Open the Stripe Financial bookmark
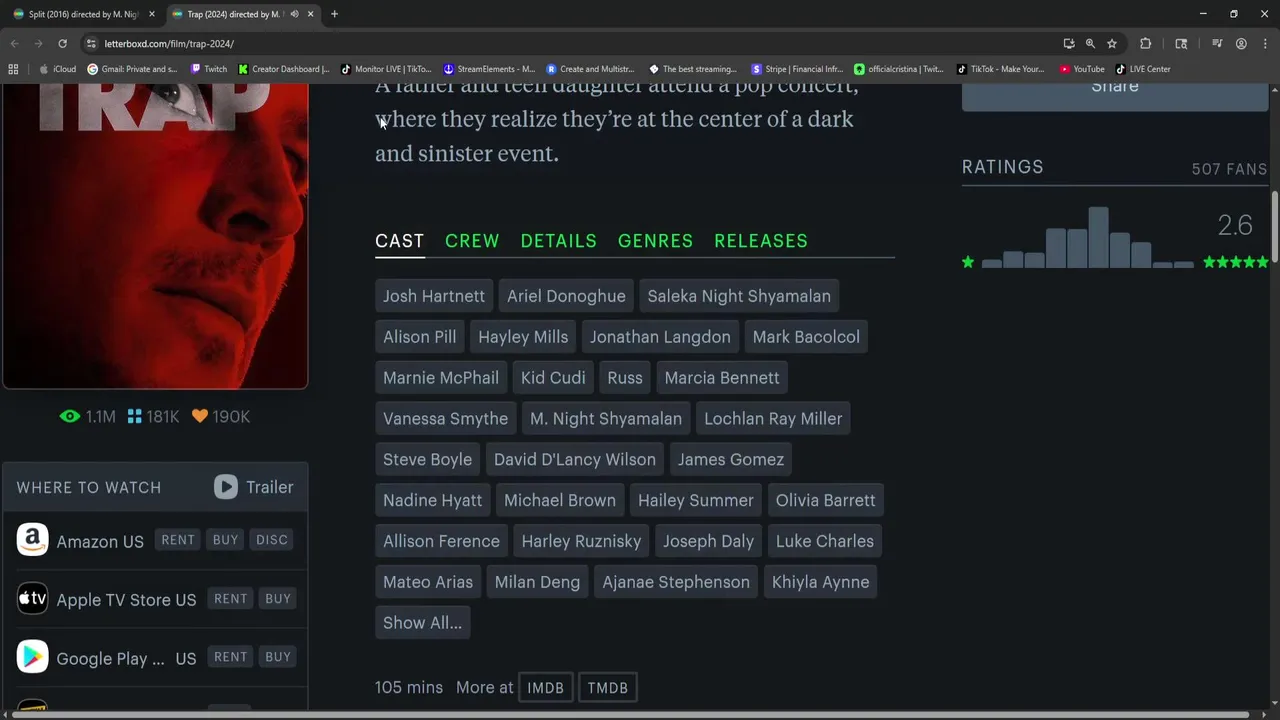1280x720 pixels. (x=797, y=69)
